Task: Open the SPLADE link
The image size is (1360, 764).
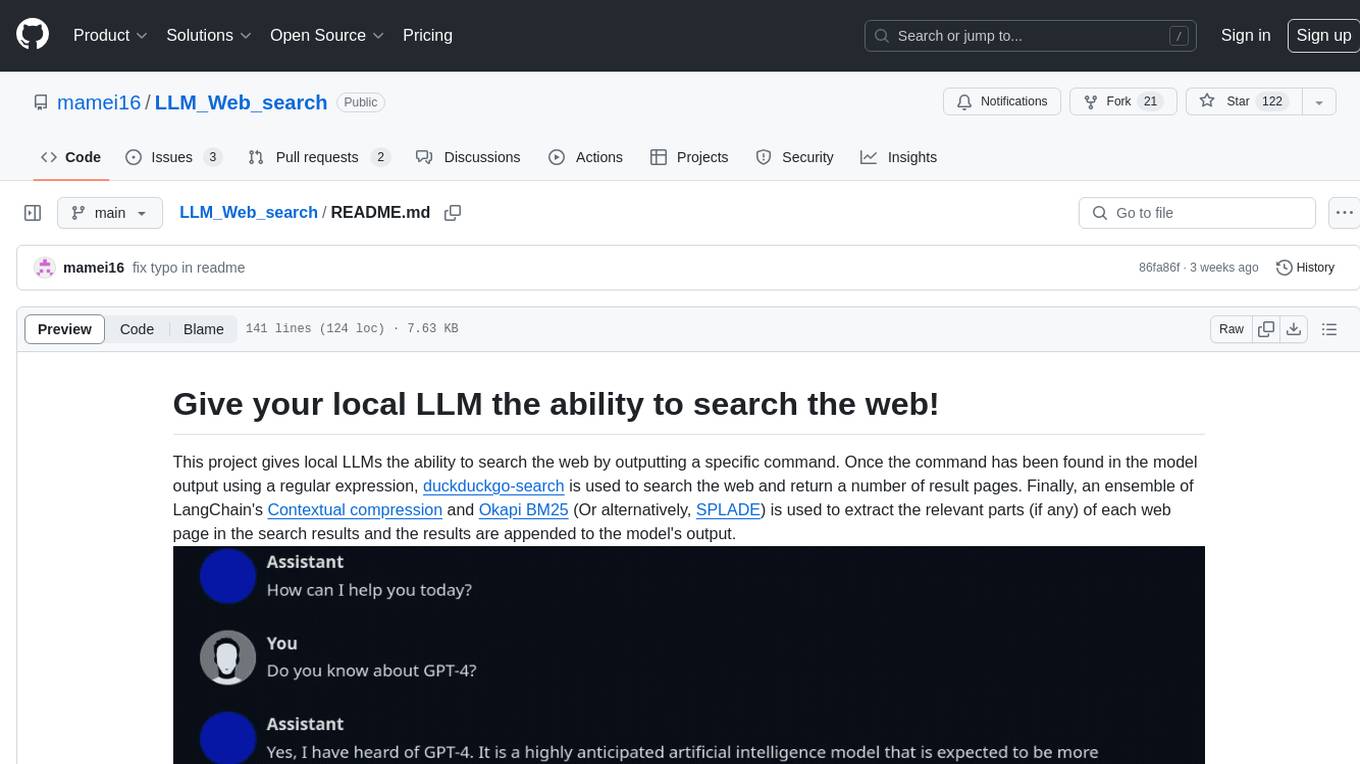Action: [728, 510]
